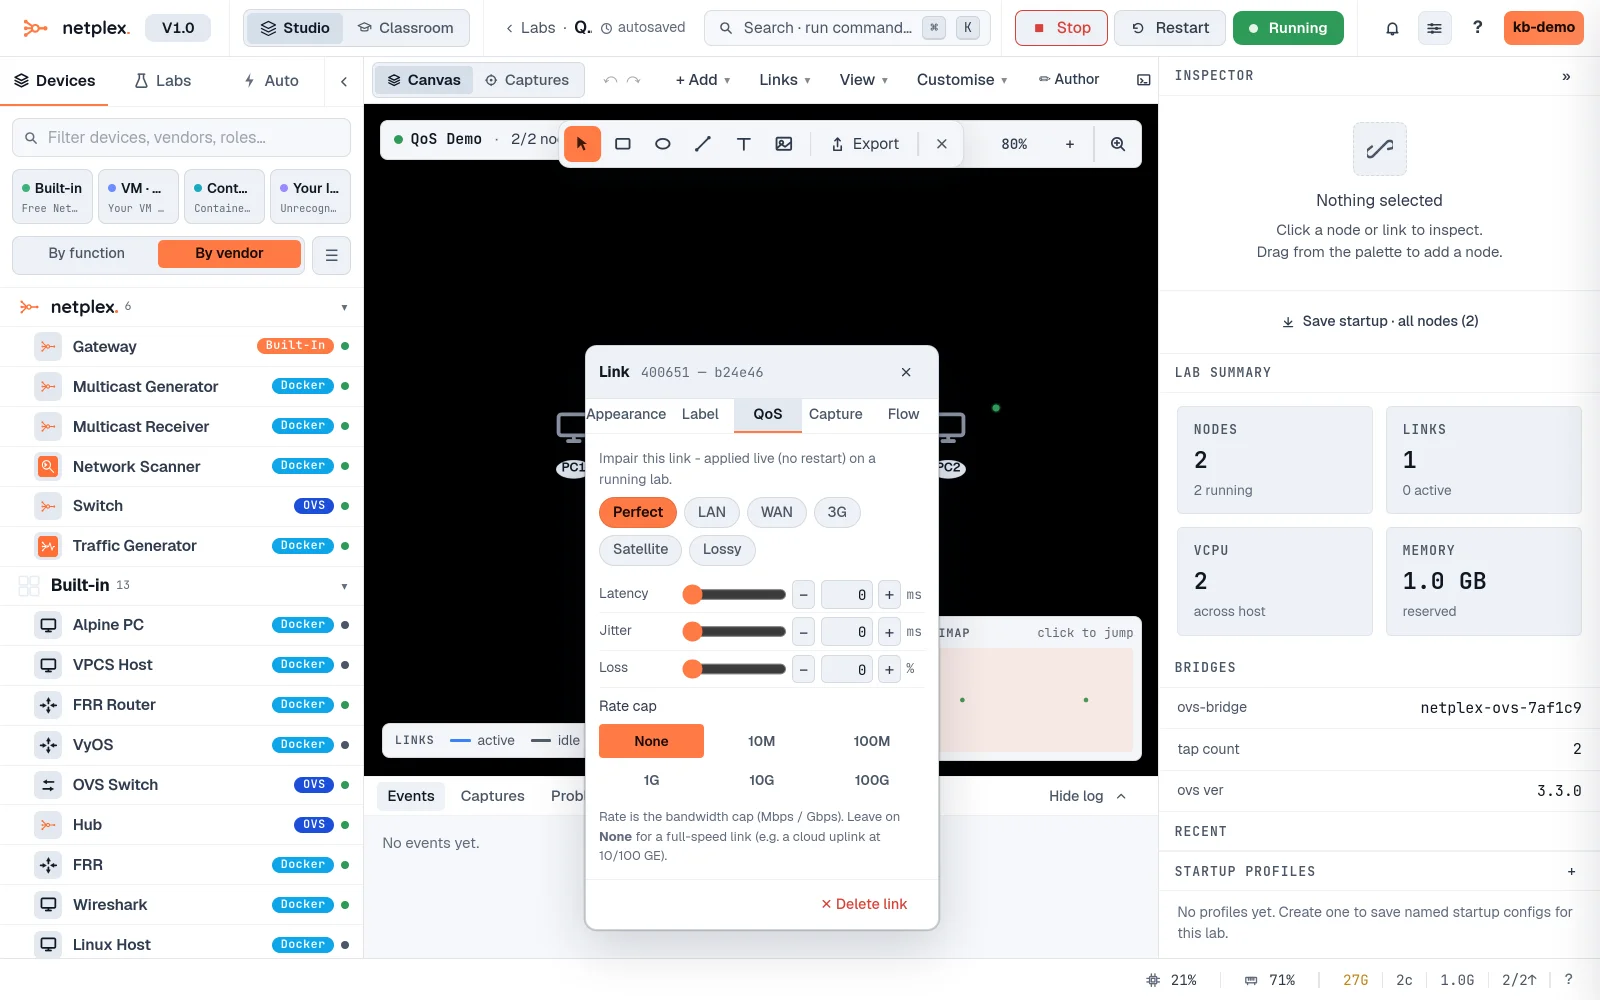Group devices by function
1600x1000 pixels.
click(87, 254)
